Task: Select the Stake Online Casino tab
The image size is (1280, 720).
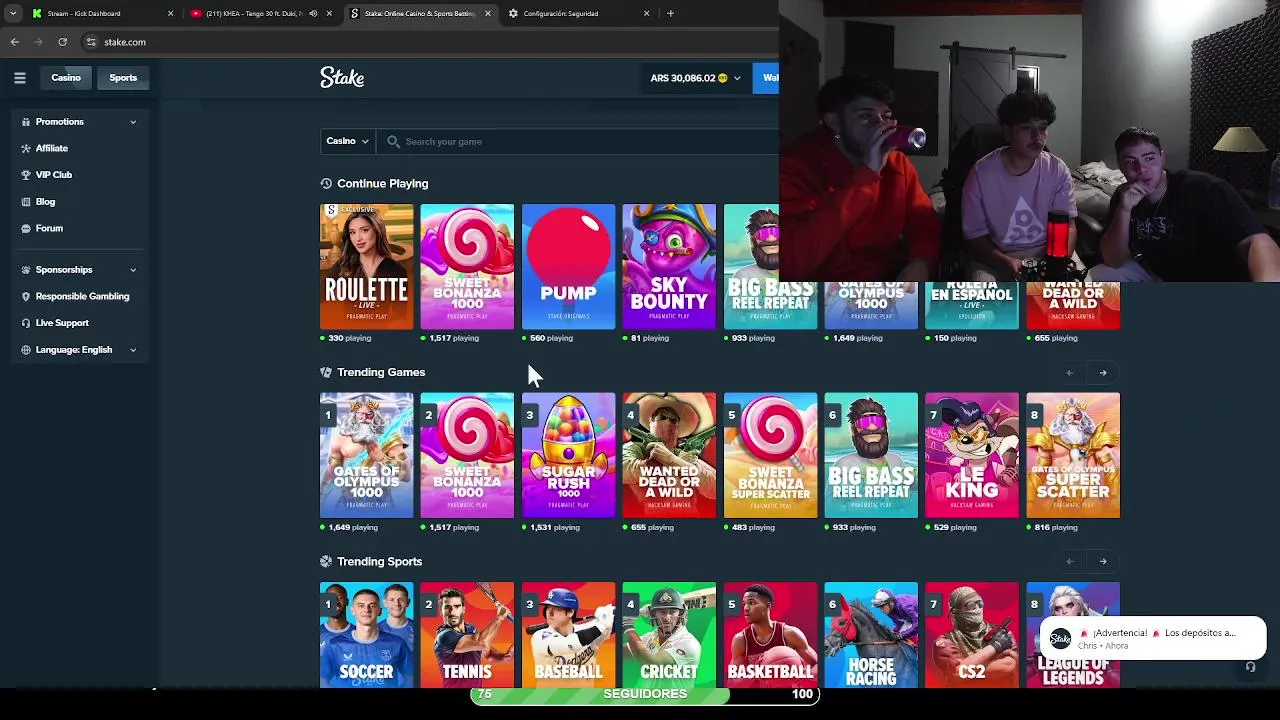Action: tap(420, 13)
